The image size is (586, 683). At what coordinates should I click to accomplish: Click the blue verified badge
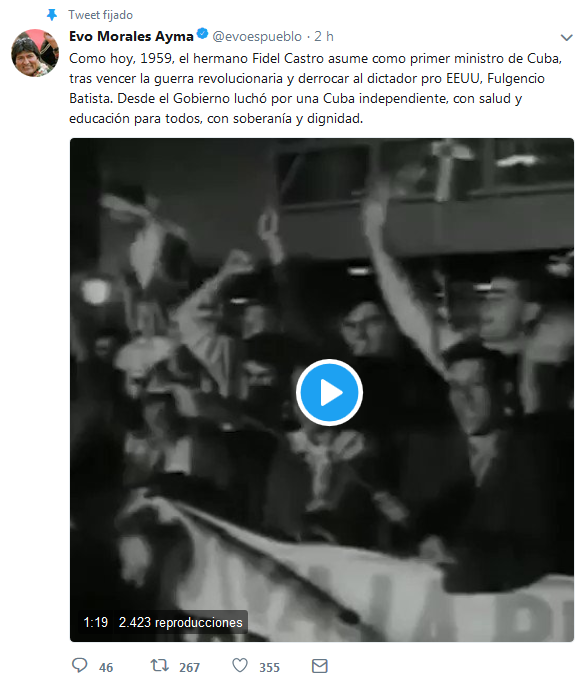coord(202,34)
